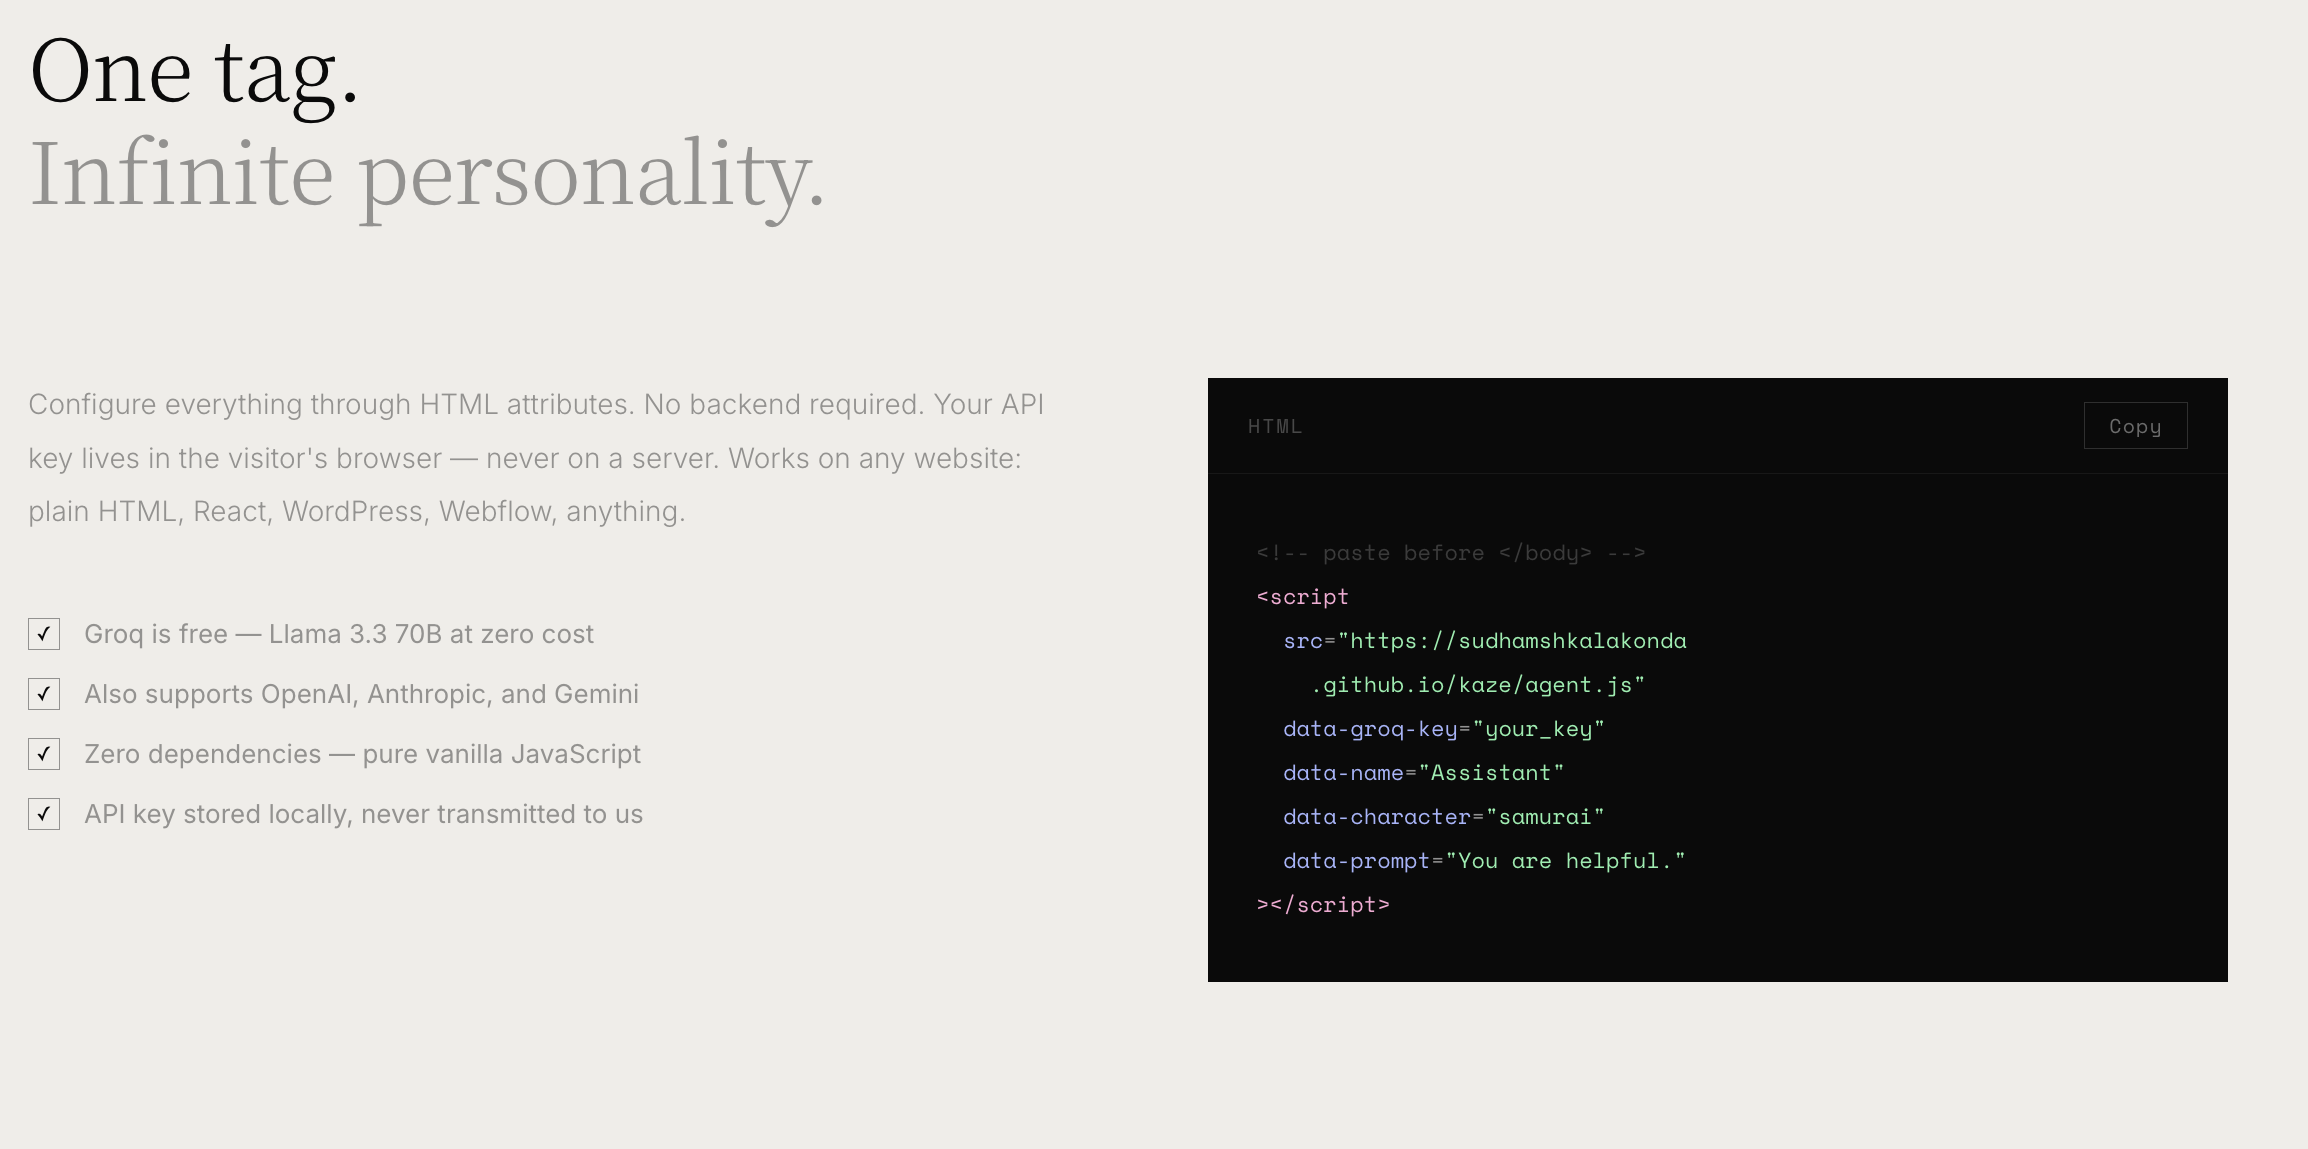Click the '<!-- paste before </body> -->' comment line

1451,553
